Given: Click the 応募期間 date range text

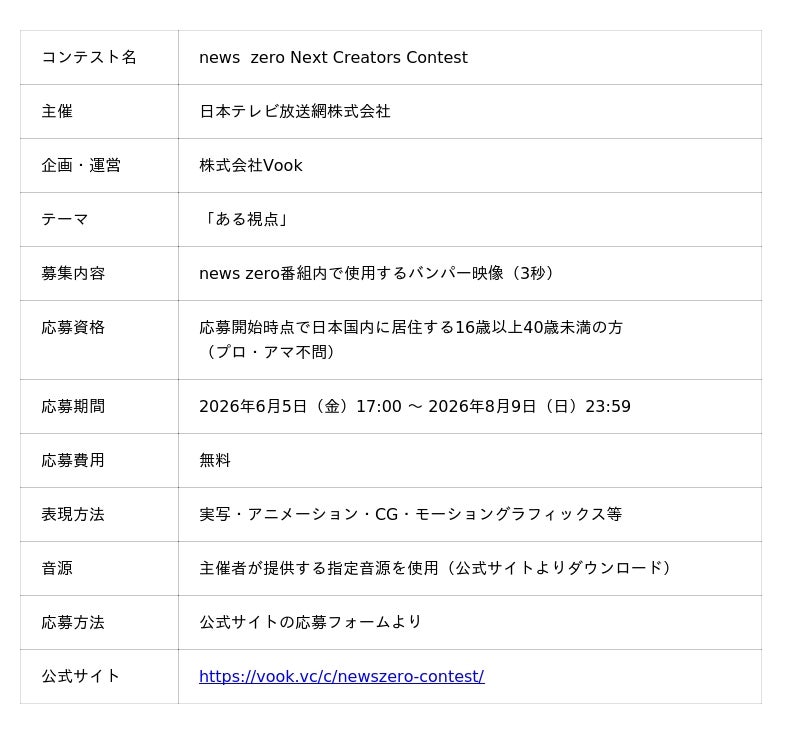Looking at the screenshot, I should (x=415, y=407).
